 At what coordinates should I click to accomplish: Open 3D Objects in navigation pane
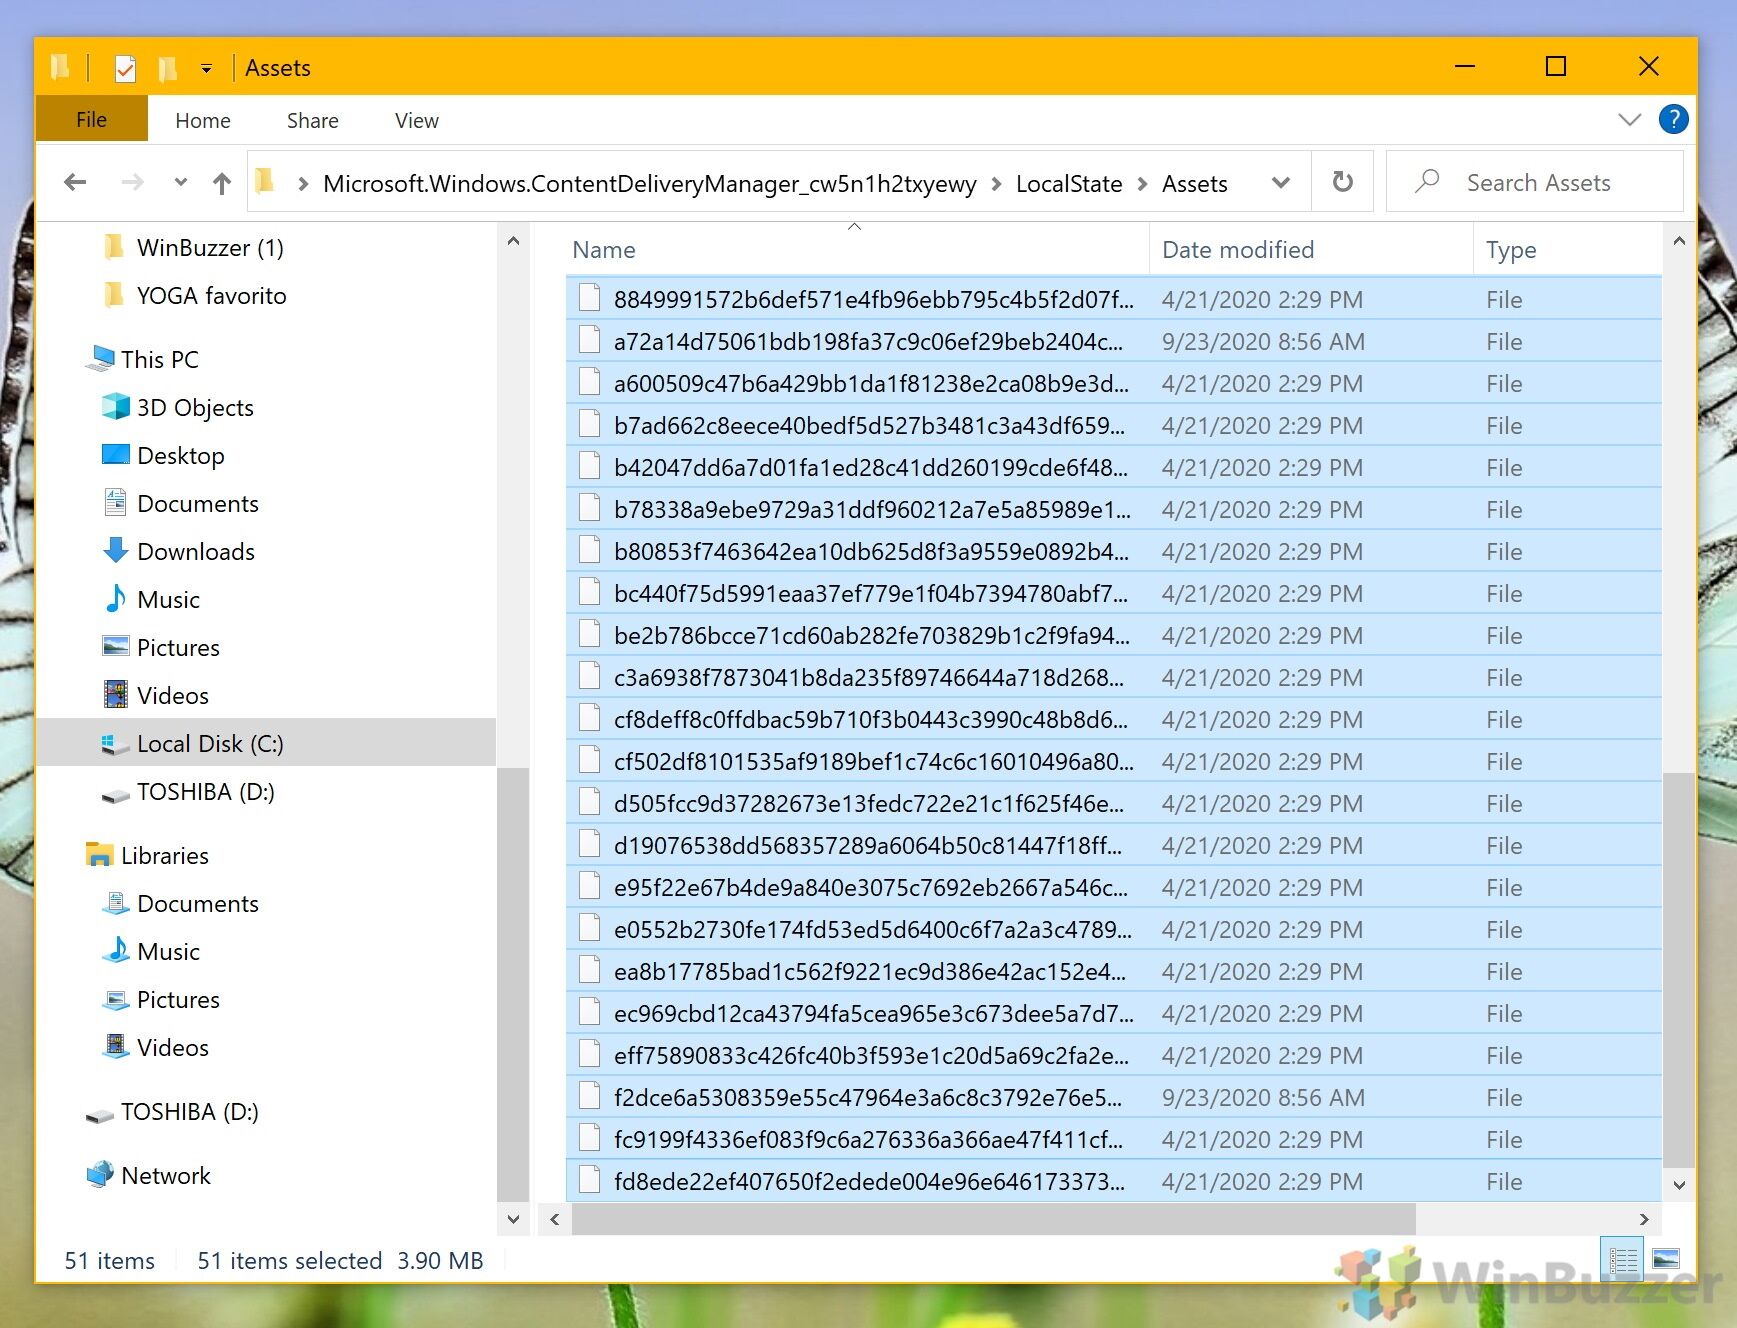pos(195,407)
